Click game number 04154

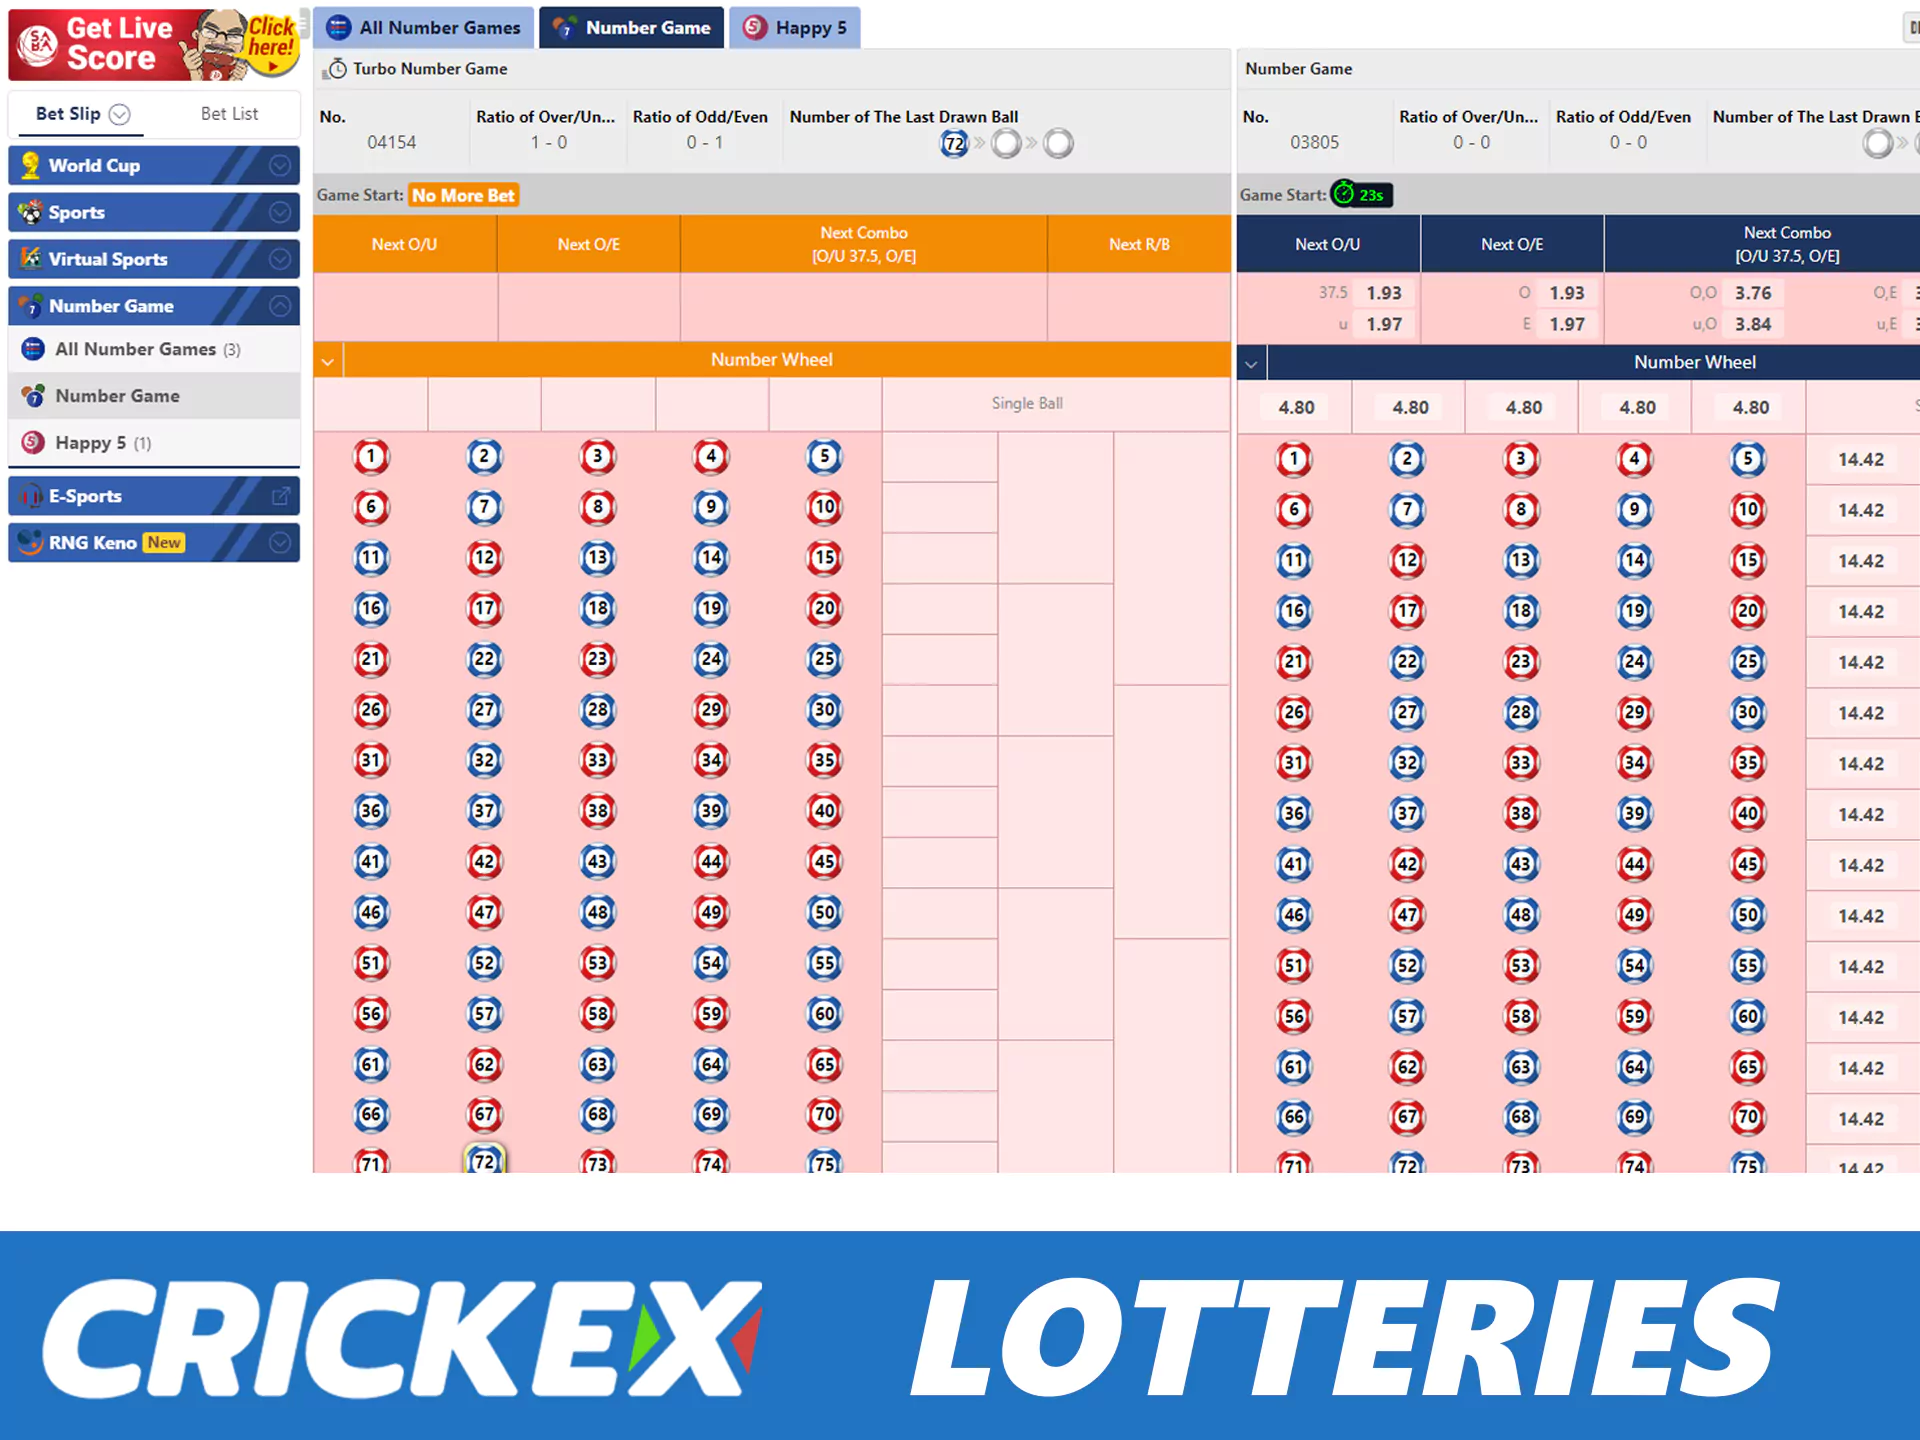click(x=391, y=142)
